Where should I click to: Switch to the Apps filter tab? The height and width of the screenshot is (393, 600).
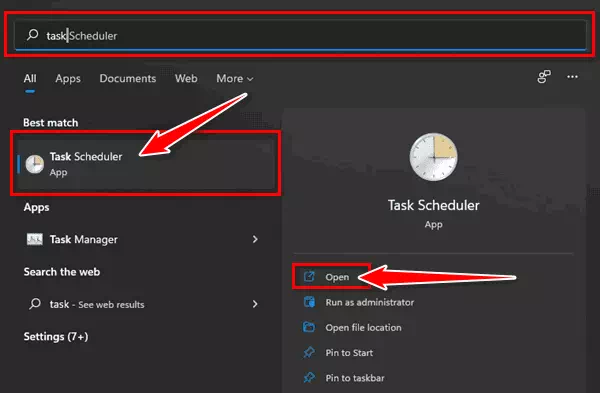68,78
